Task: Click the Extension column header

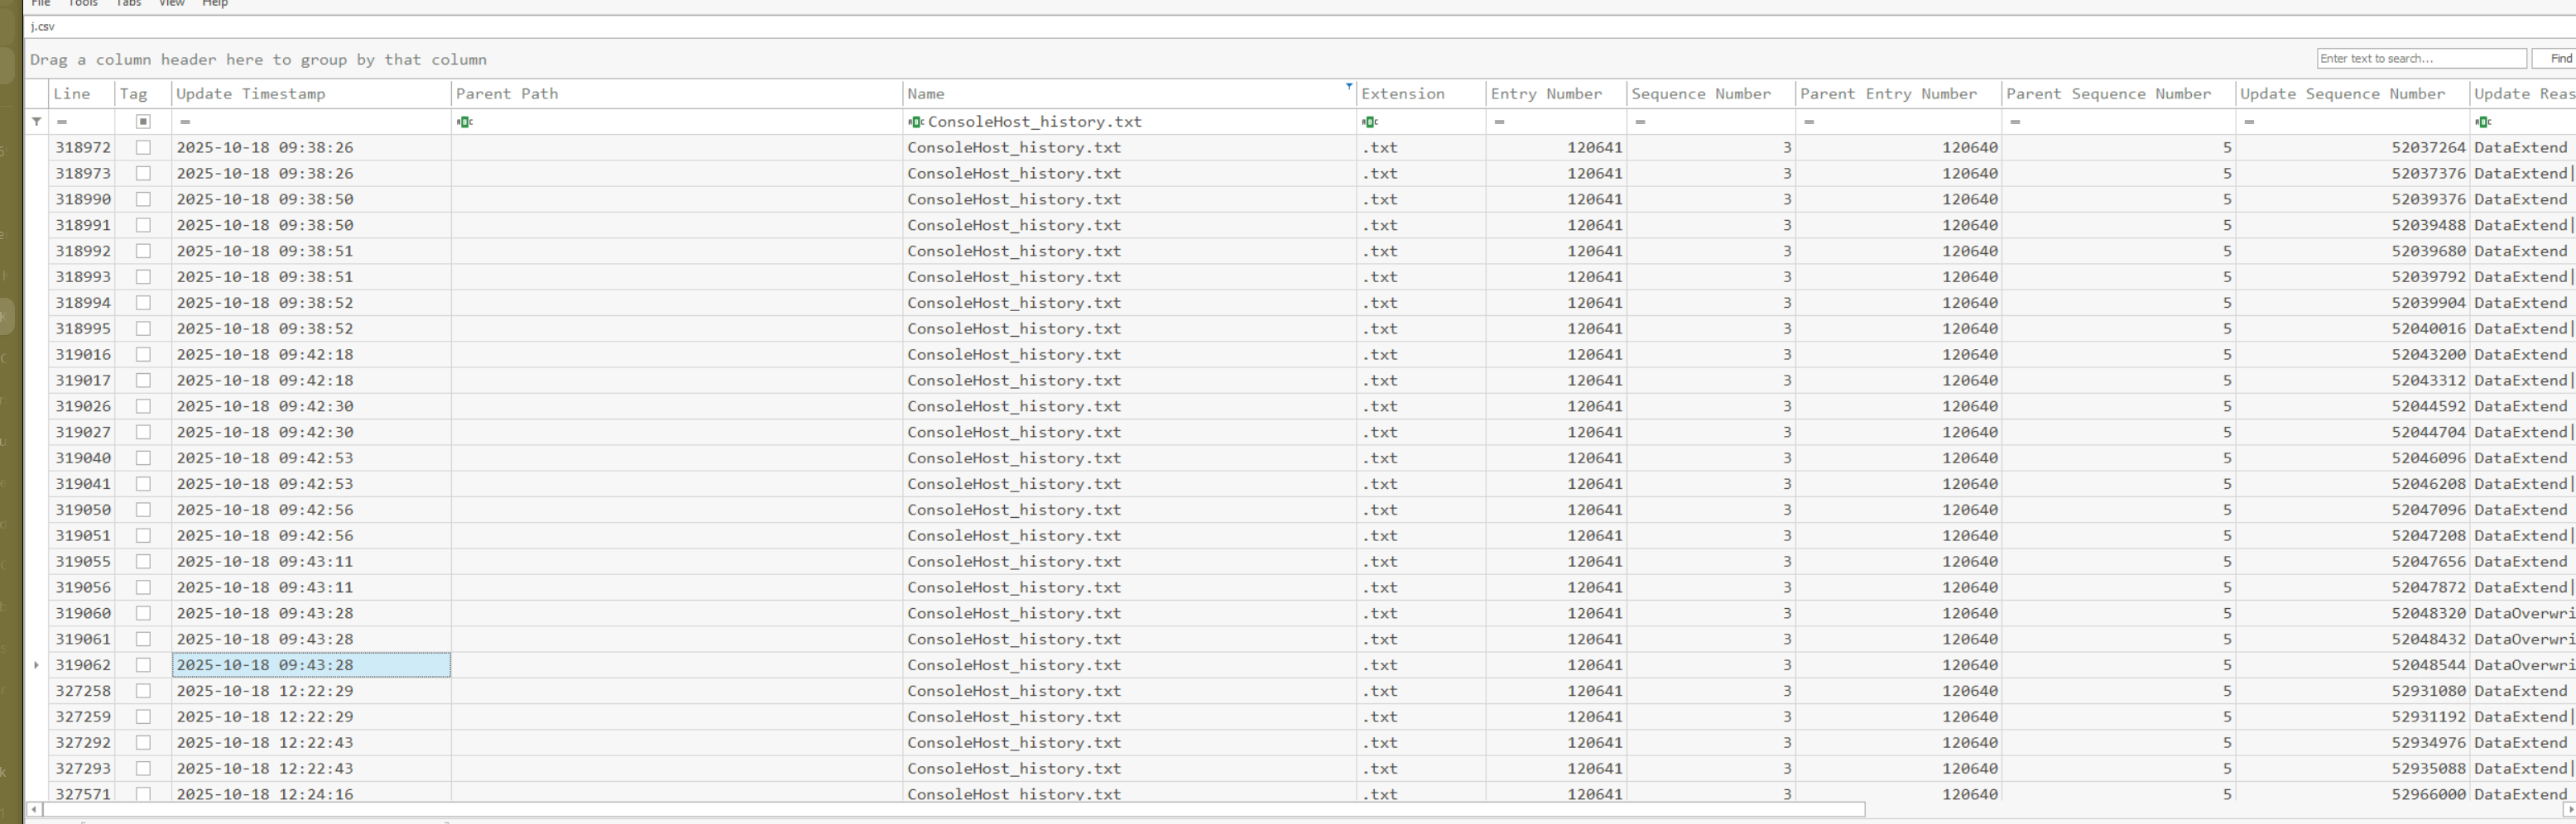Action: click(x=1421, y=94)
